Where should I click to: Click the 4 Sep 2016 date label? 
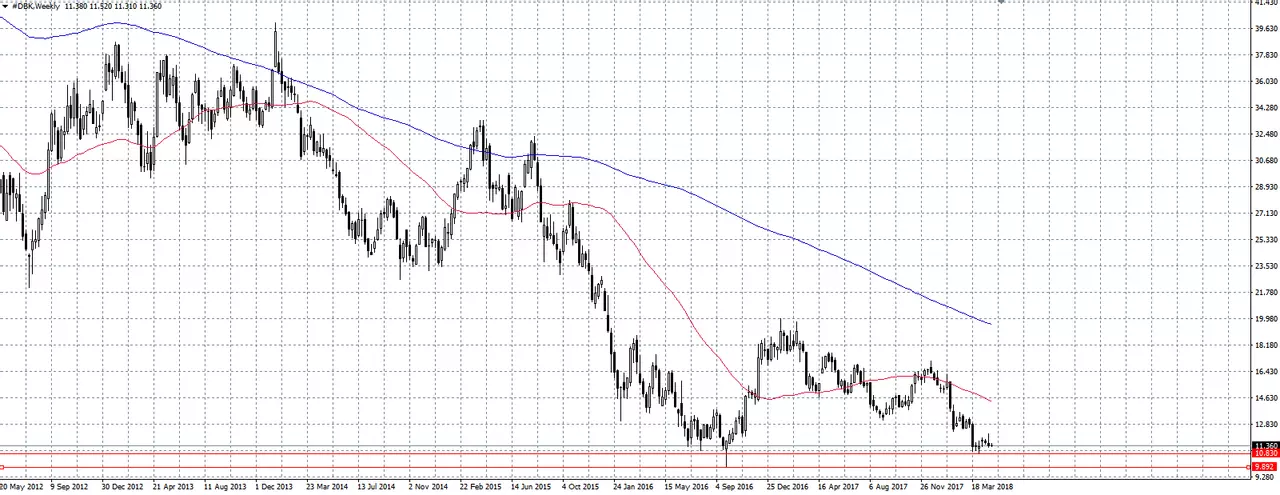click(735, 488)
